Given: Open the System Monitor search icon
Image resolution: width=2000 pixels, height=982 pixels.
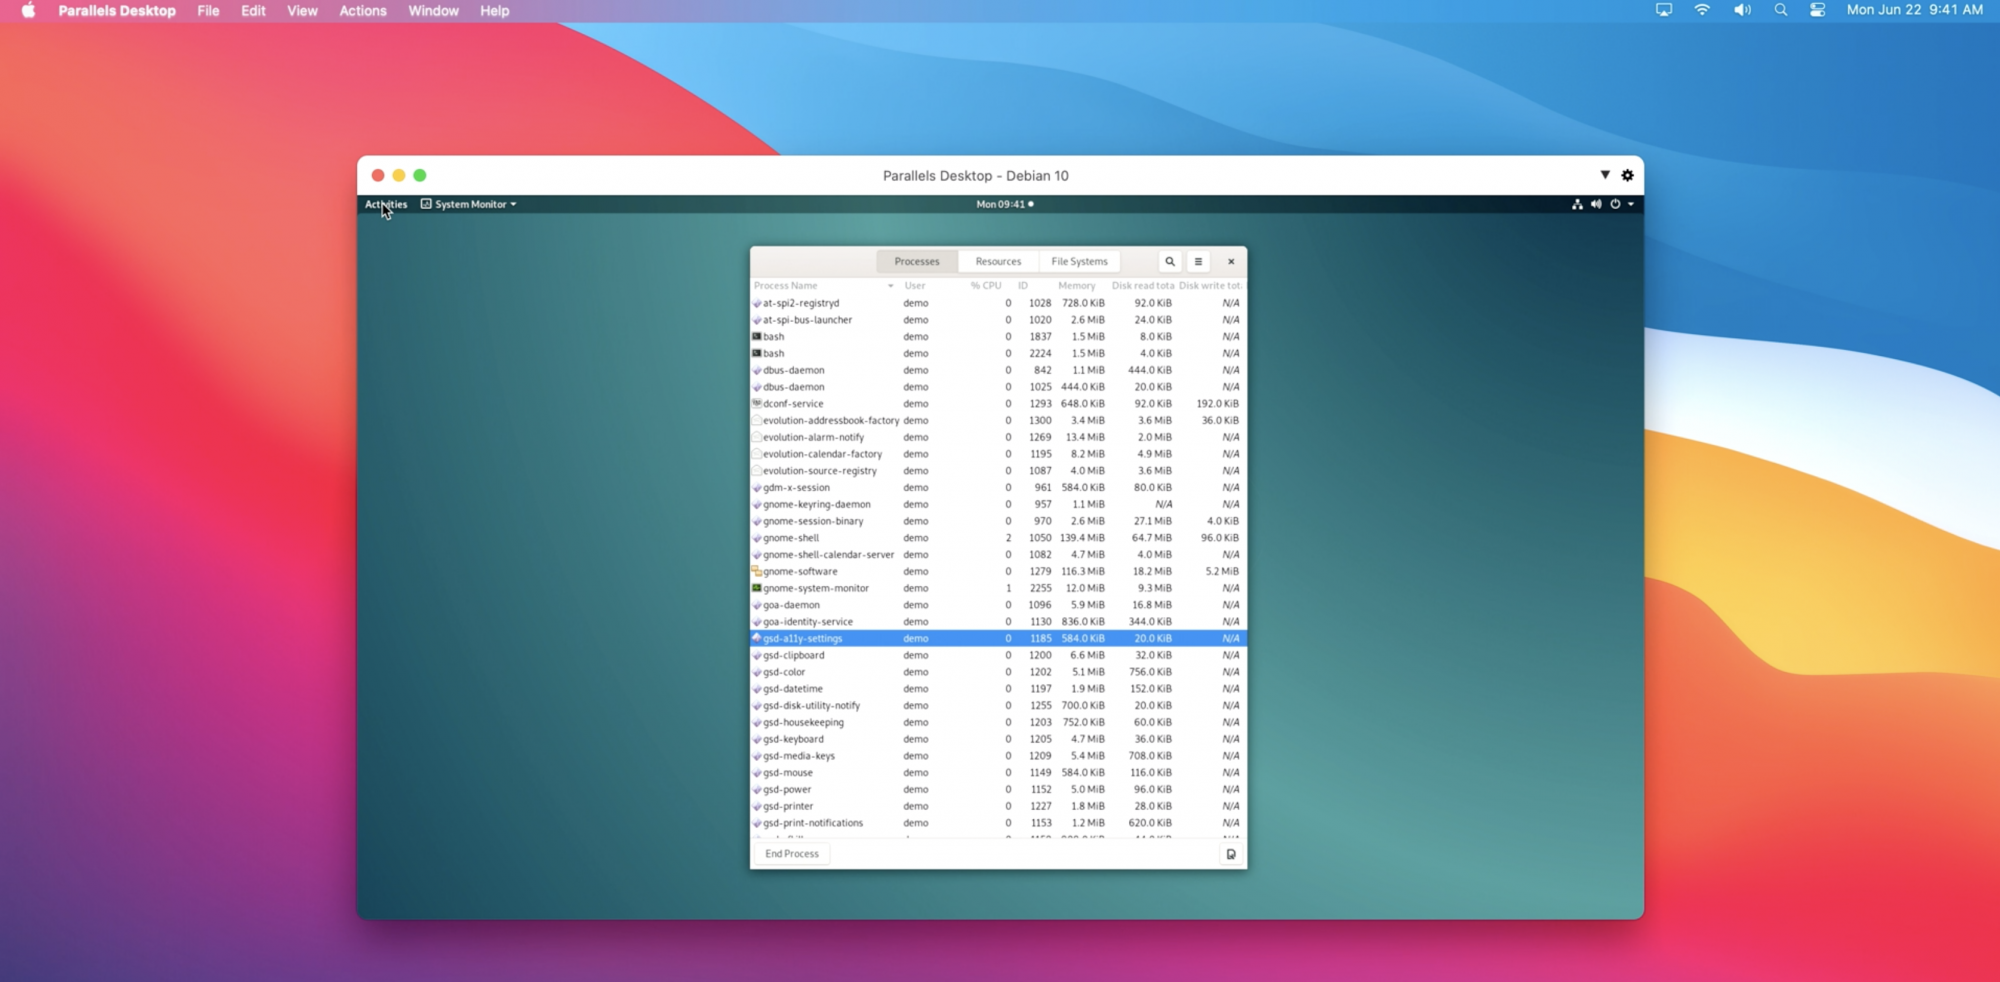Looking at the screenshot, I should coord(1169,261).
